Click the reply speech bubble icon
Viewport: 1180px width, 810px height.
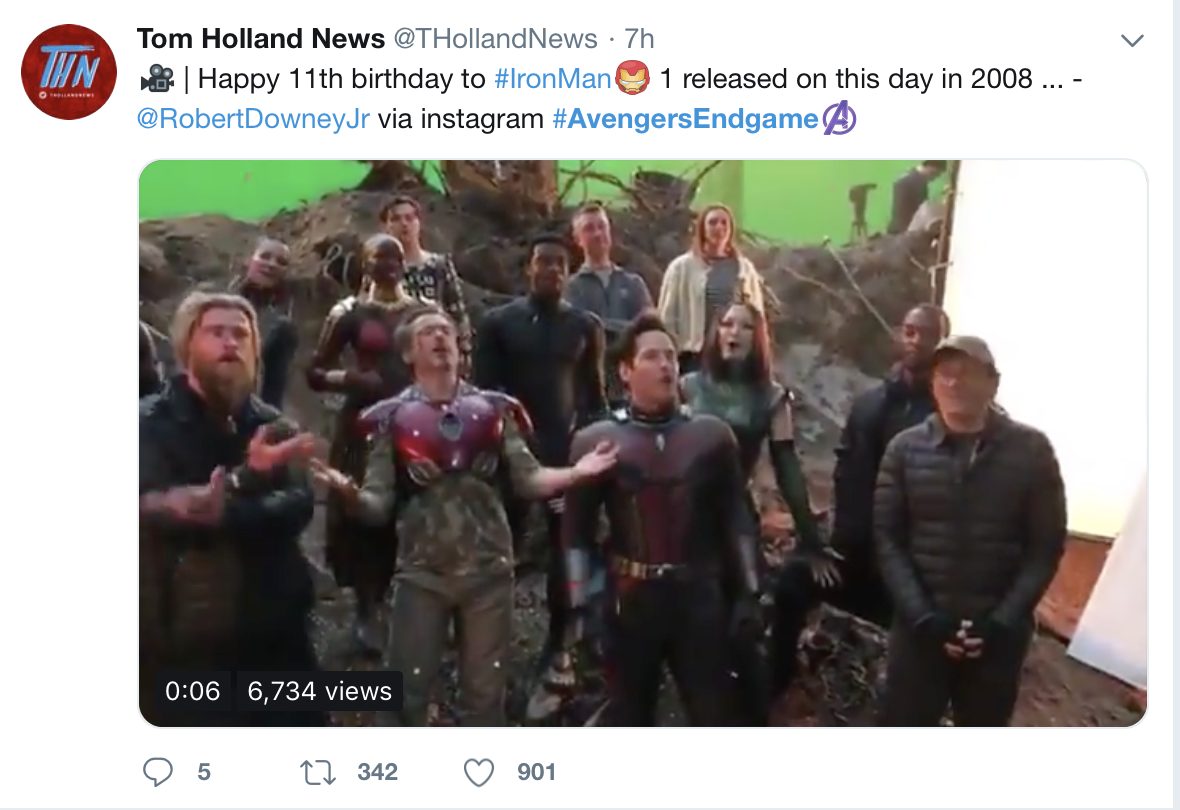(159, 772)
